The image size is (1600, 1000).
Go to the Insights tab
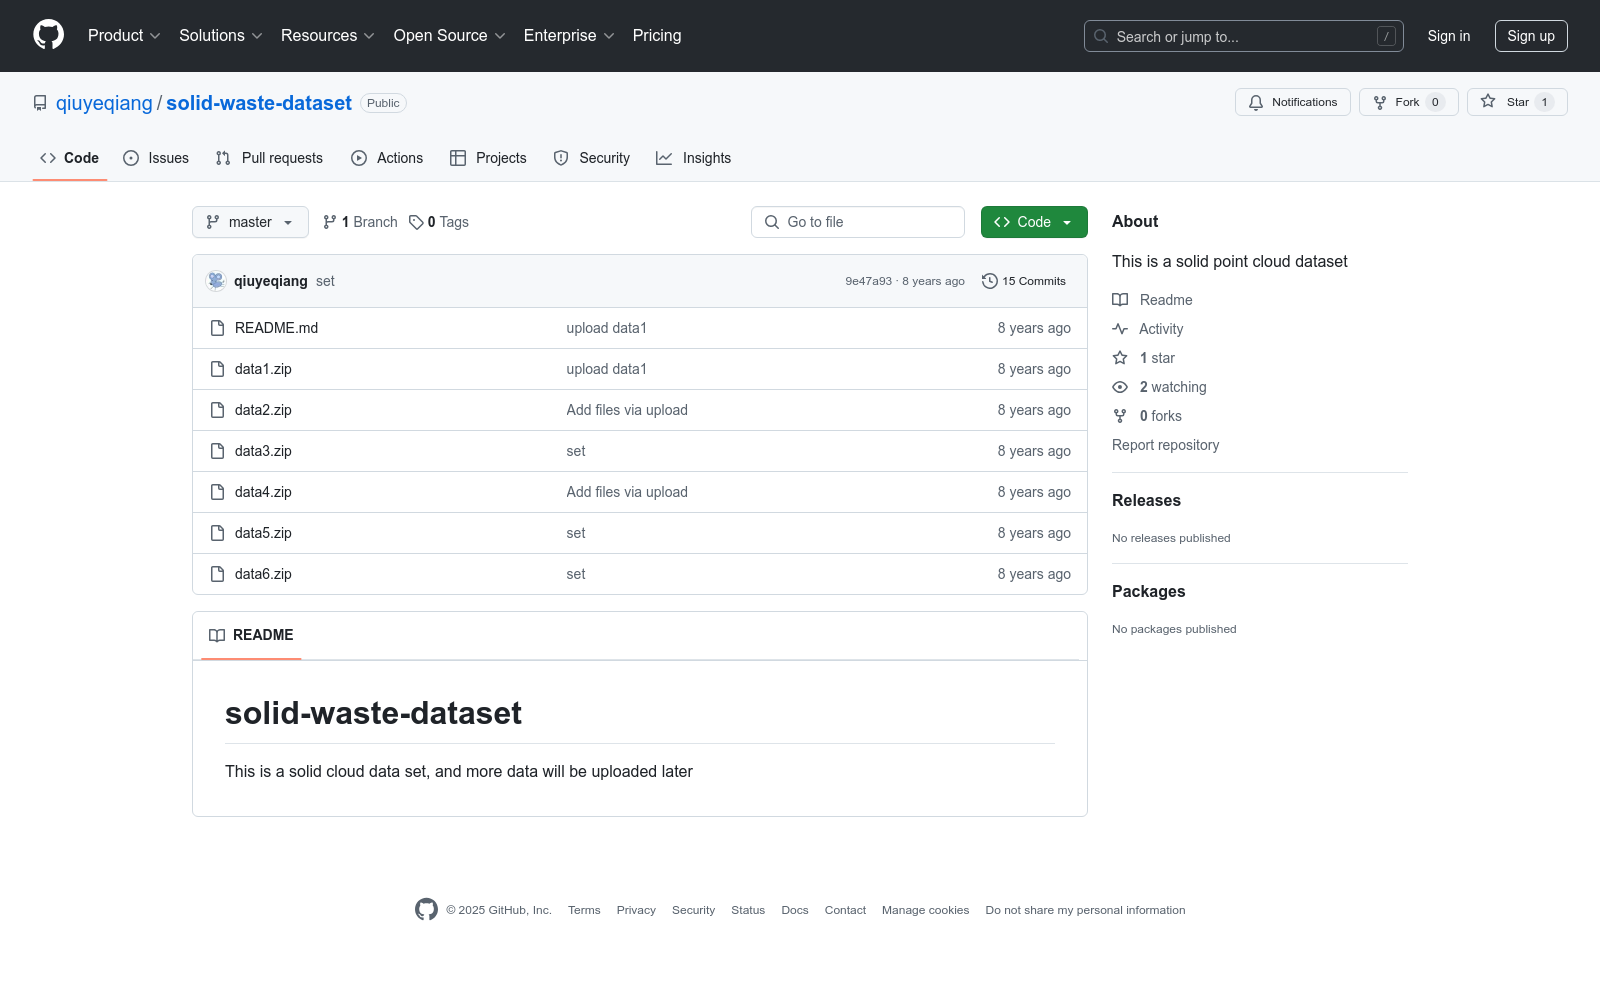coord(694,158)
